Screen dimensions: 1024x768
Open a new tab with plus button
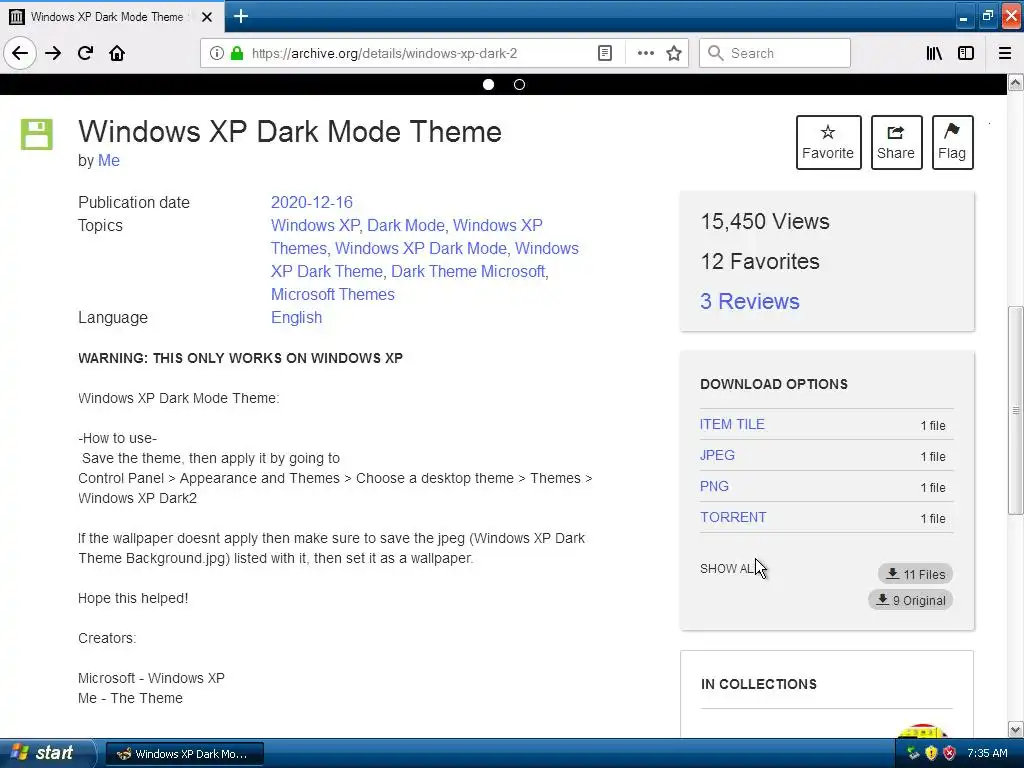pos(240,16)
